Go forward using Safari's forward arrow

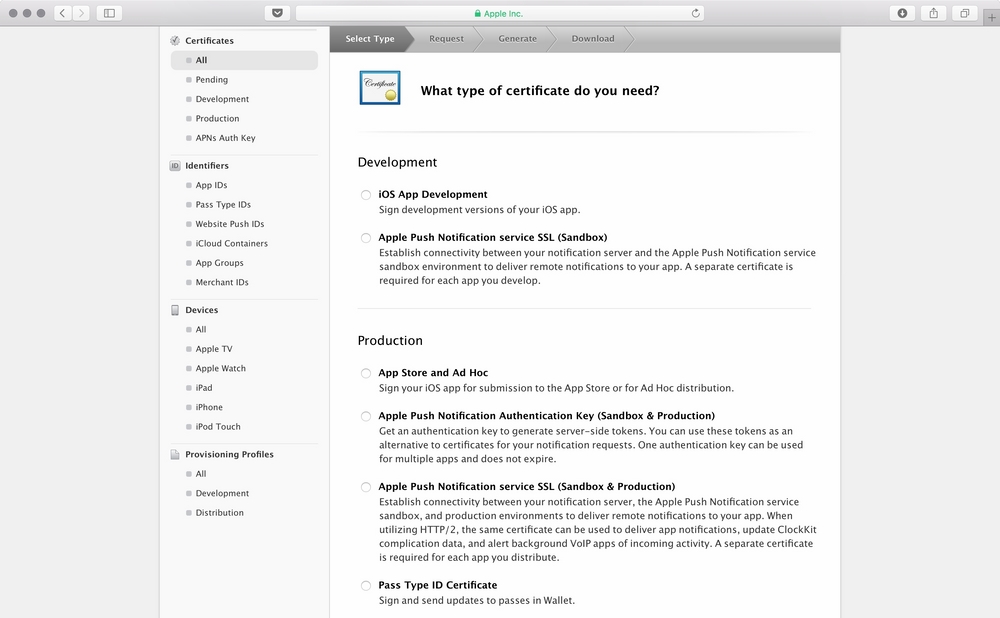[x=81, y=13]
